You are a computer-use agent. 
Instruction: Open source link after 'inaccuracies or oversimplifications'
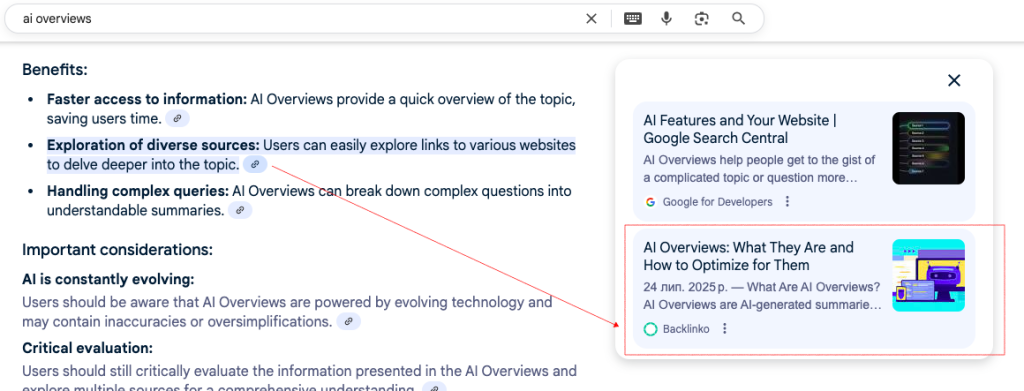348,321
